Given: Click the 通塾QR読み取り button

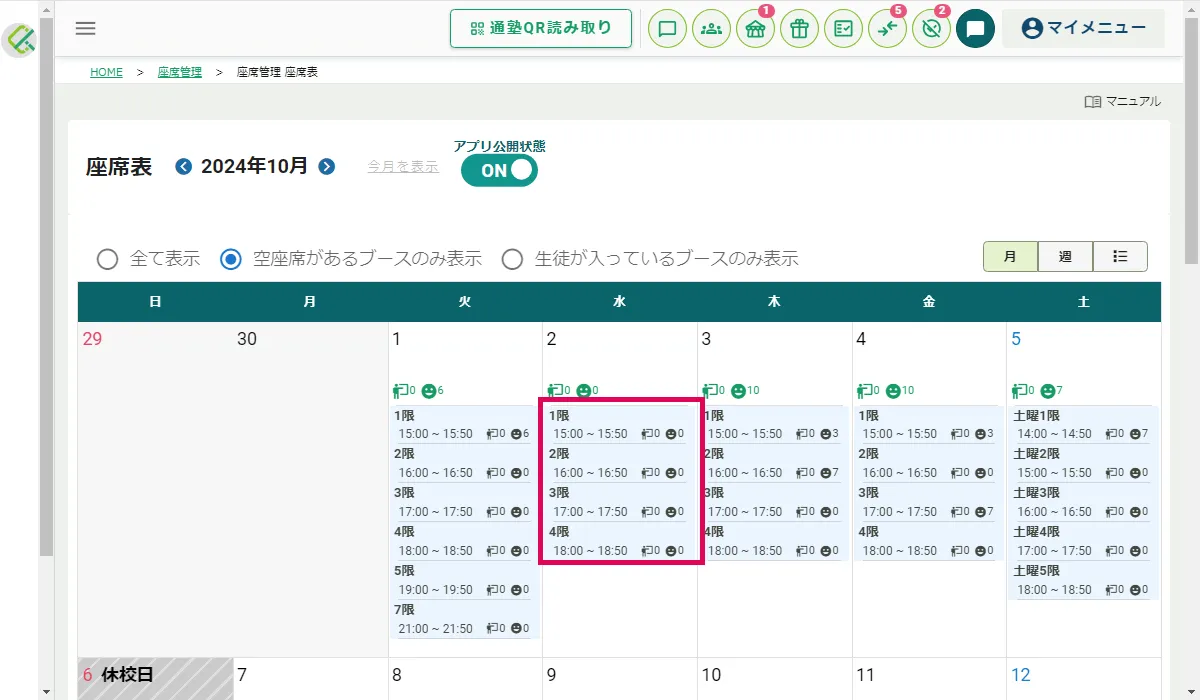Looking at the screenshot, I should point(541,29).
